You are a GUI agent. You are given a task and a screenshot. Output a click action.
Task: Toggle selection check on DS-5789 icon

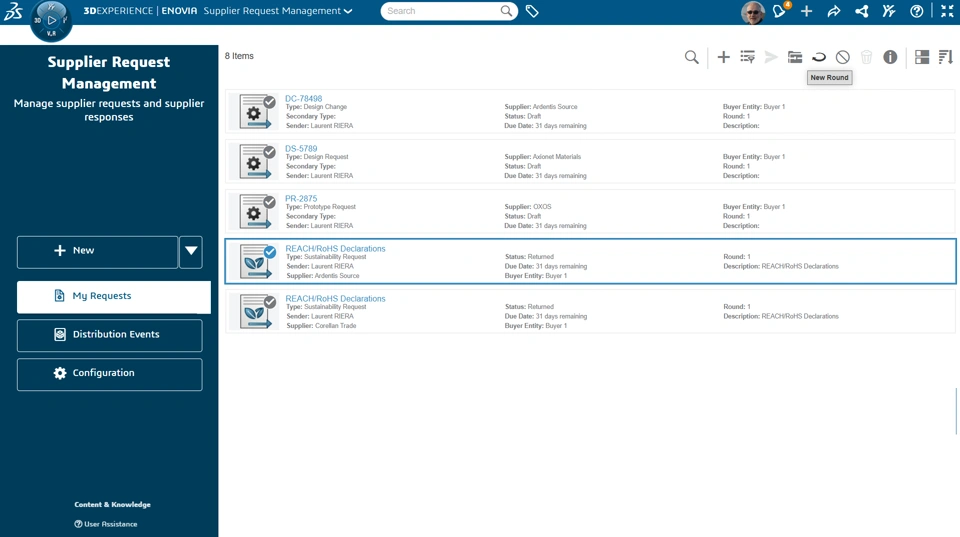tap(269, 152)
